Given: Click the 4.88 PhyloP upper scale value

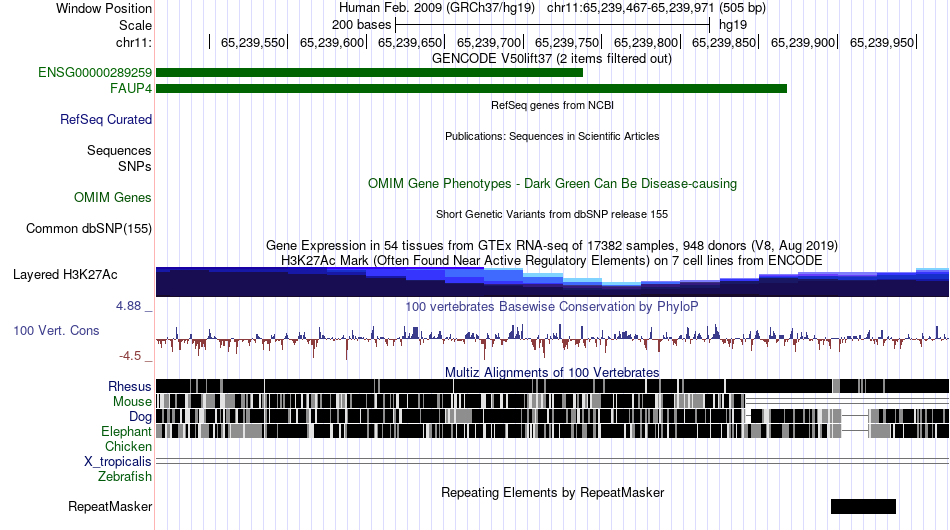Looking at the screenshot, I should (x=128, y=306).
